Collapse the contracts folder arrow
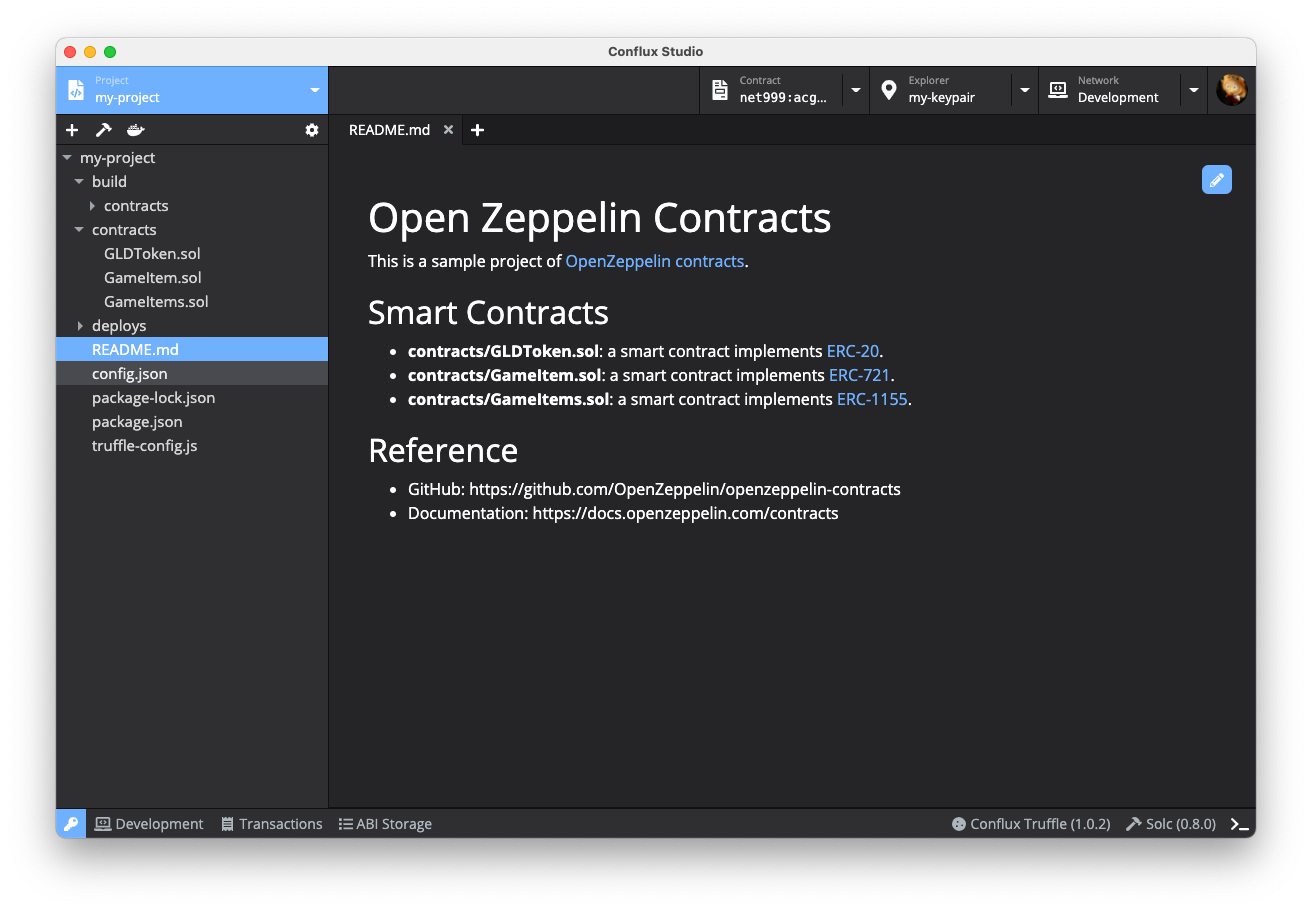This screenshot has height=912, width=1312. click(x=79, y=230)
